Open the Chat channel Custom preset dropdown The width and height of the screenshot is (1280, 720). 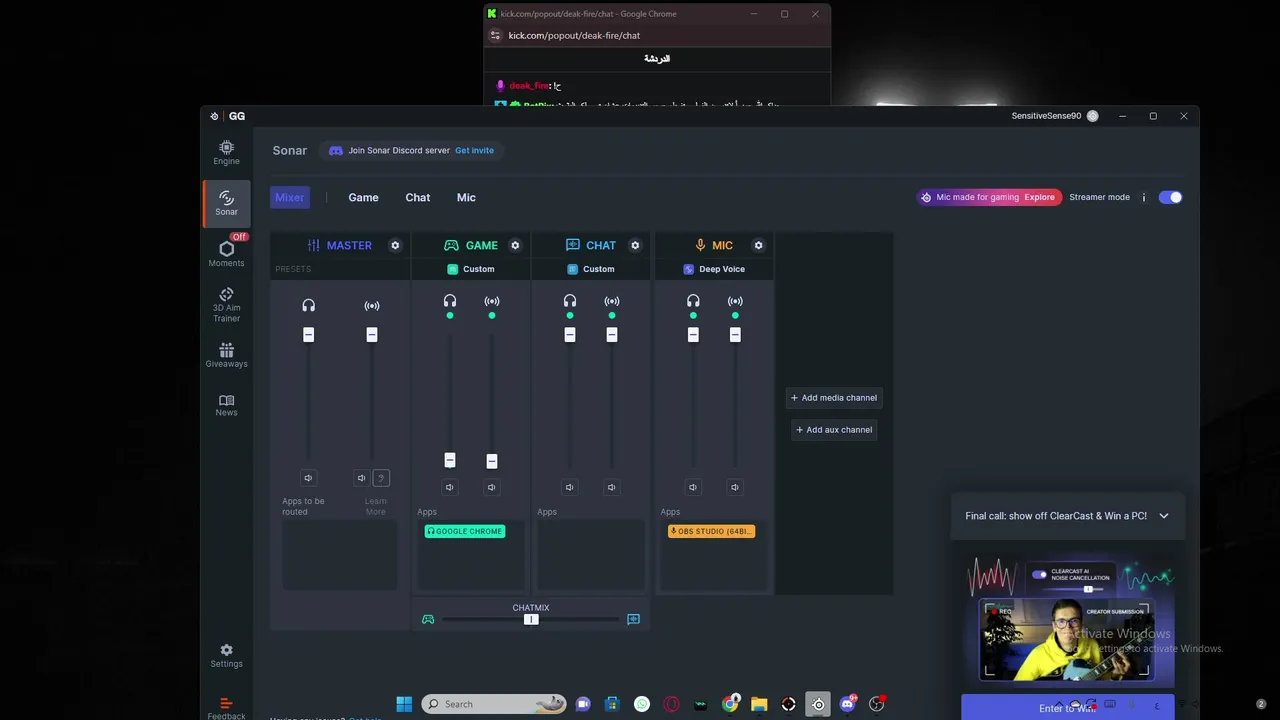tap(591, 269)
